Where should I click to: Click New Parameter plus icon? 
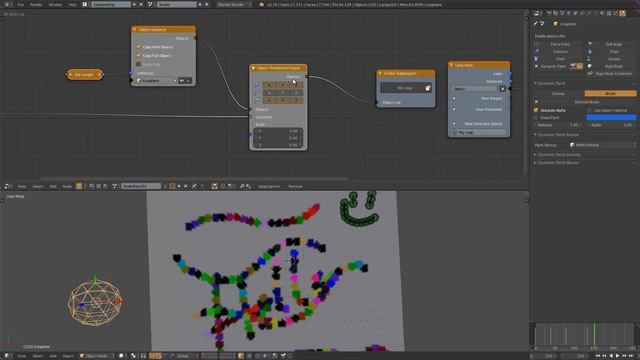pos(454,109)
